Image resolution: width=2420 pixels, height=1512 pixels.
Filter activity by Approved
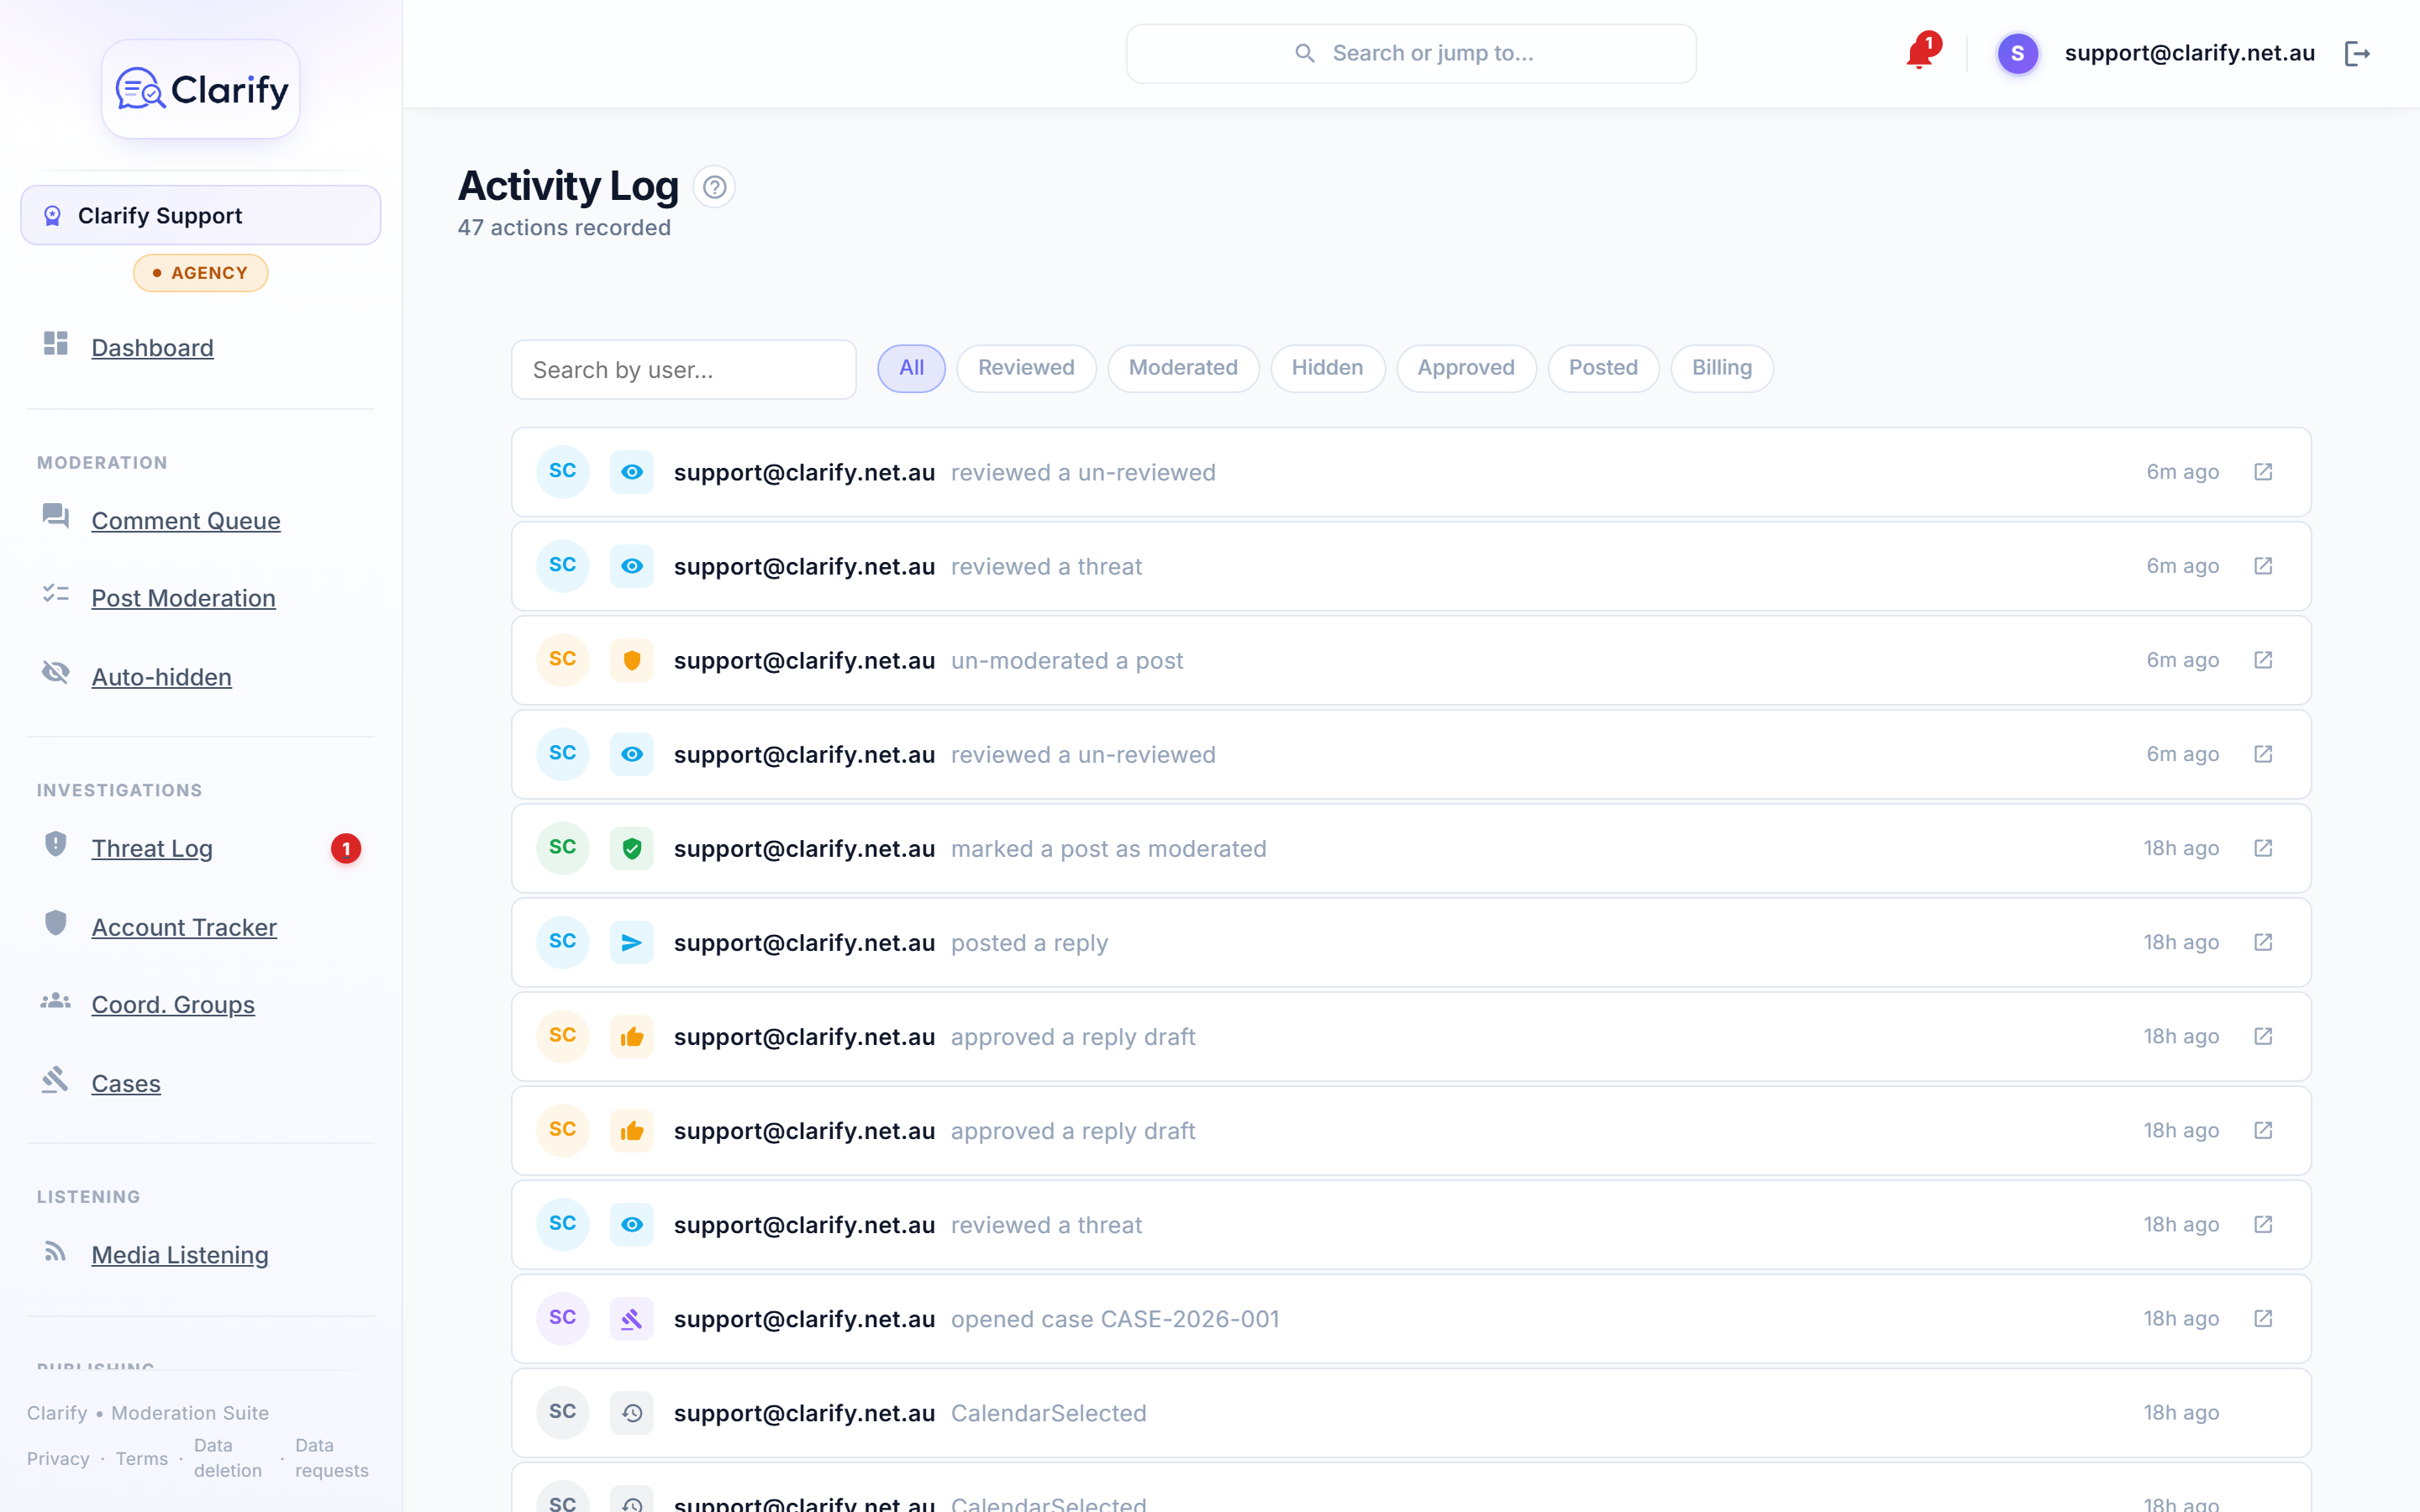(x=1466, y=368)
